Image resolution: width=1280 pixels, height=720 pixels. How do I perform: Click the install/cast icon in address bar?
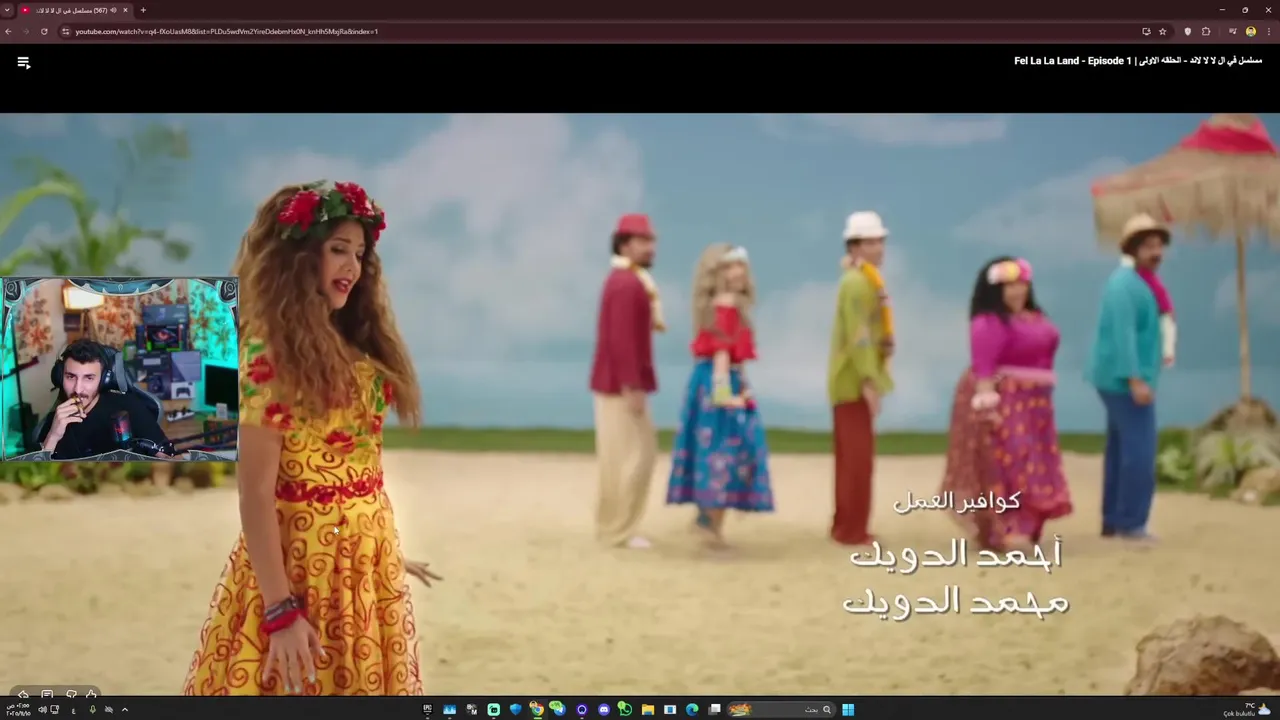1146,31
